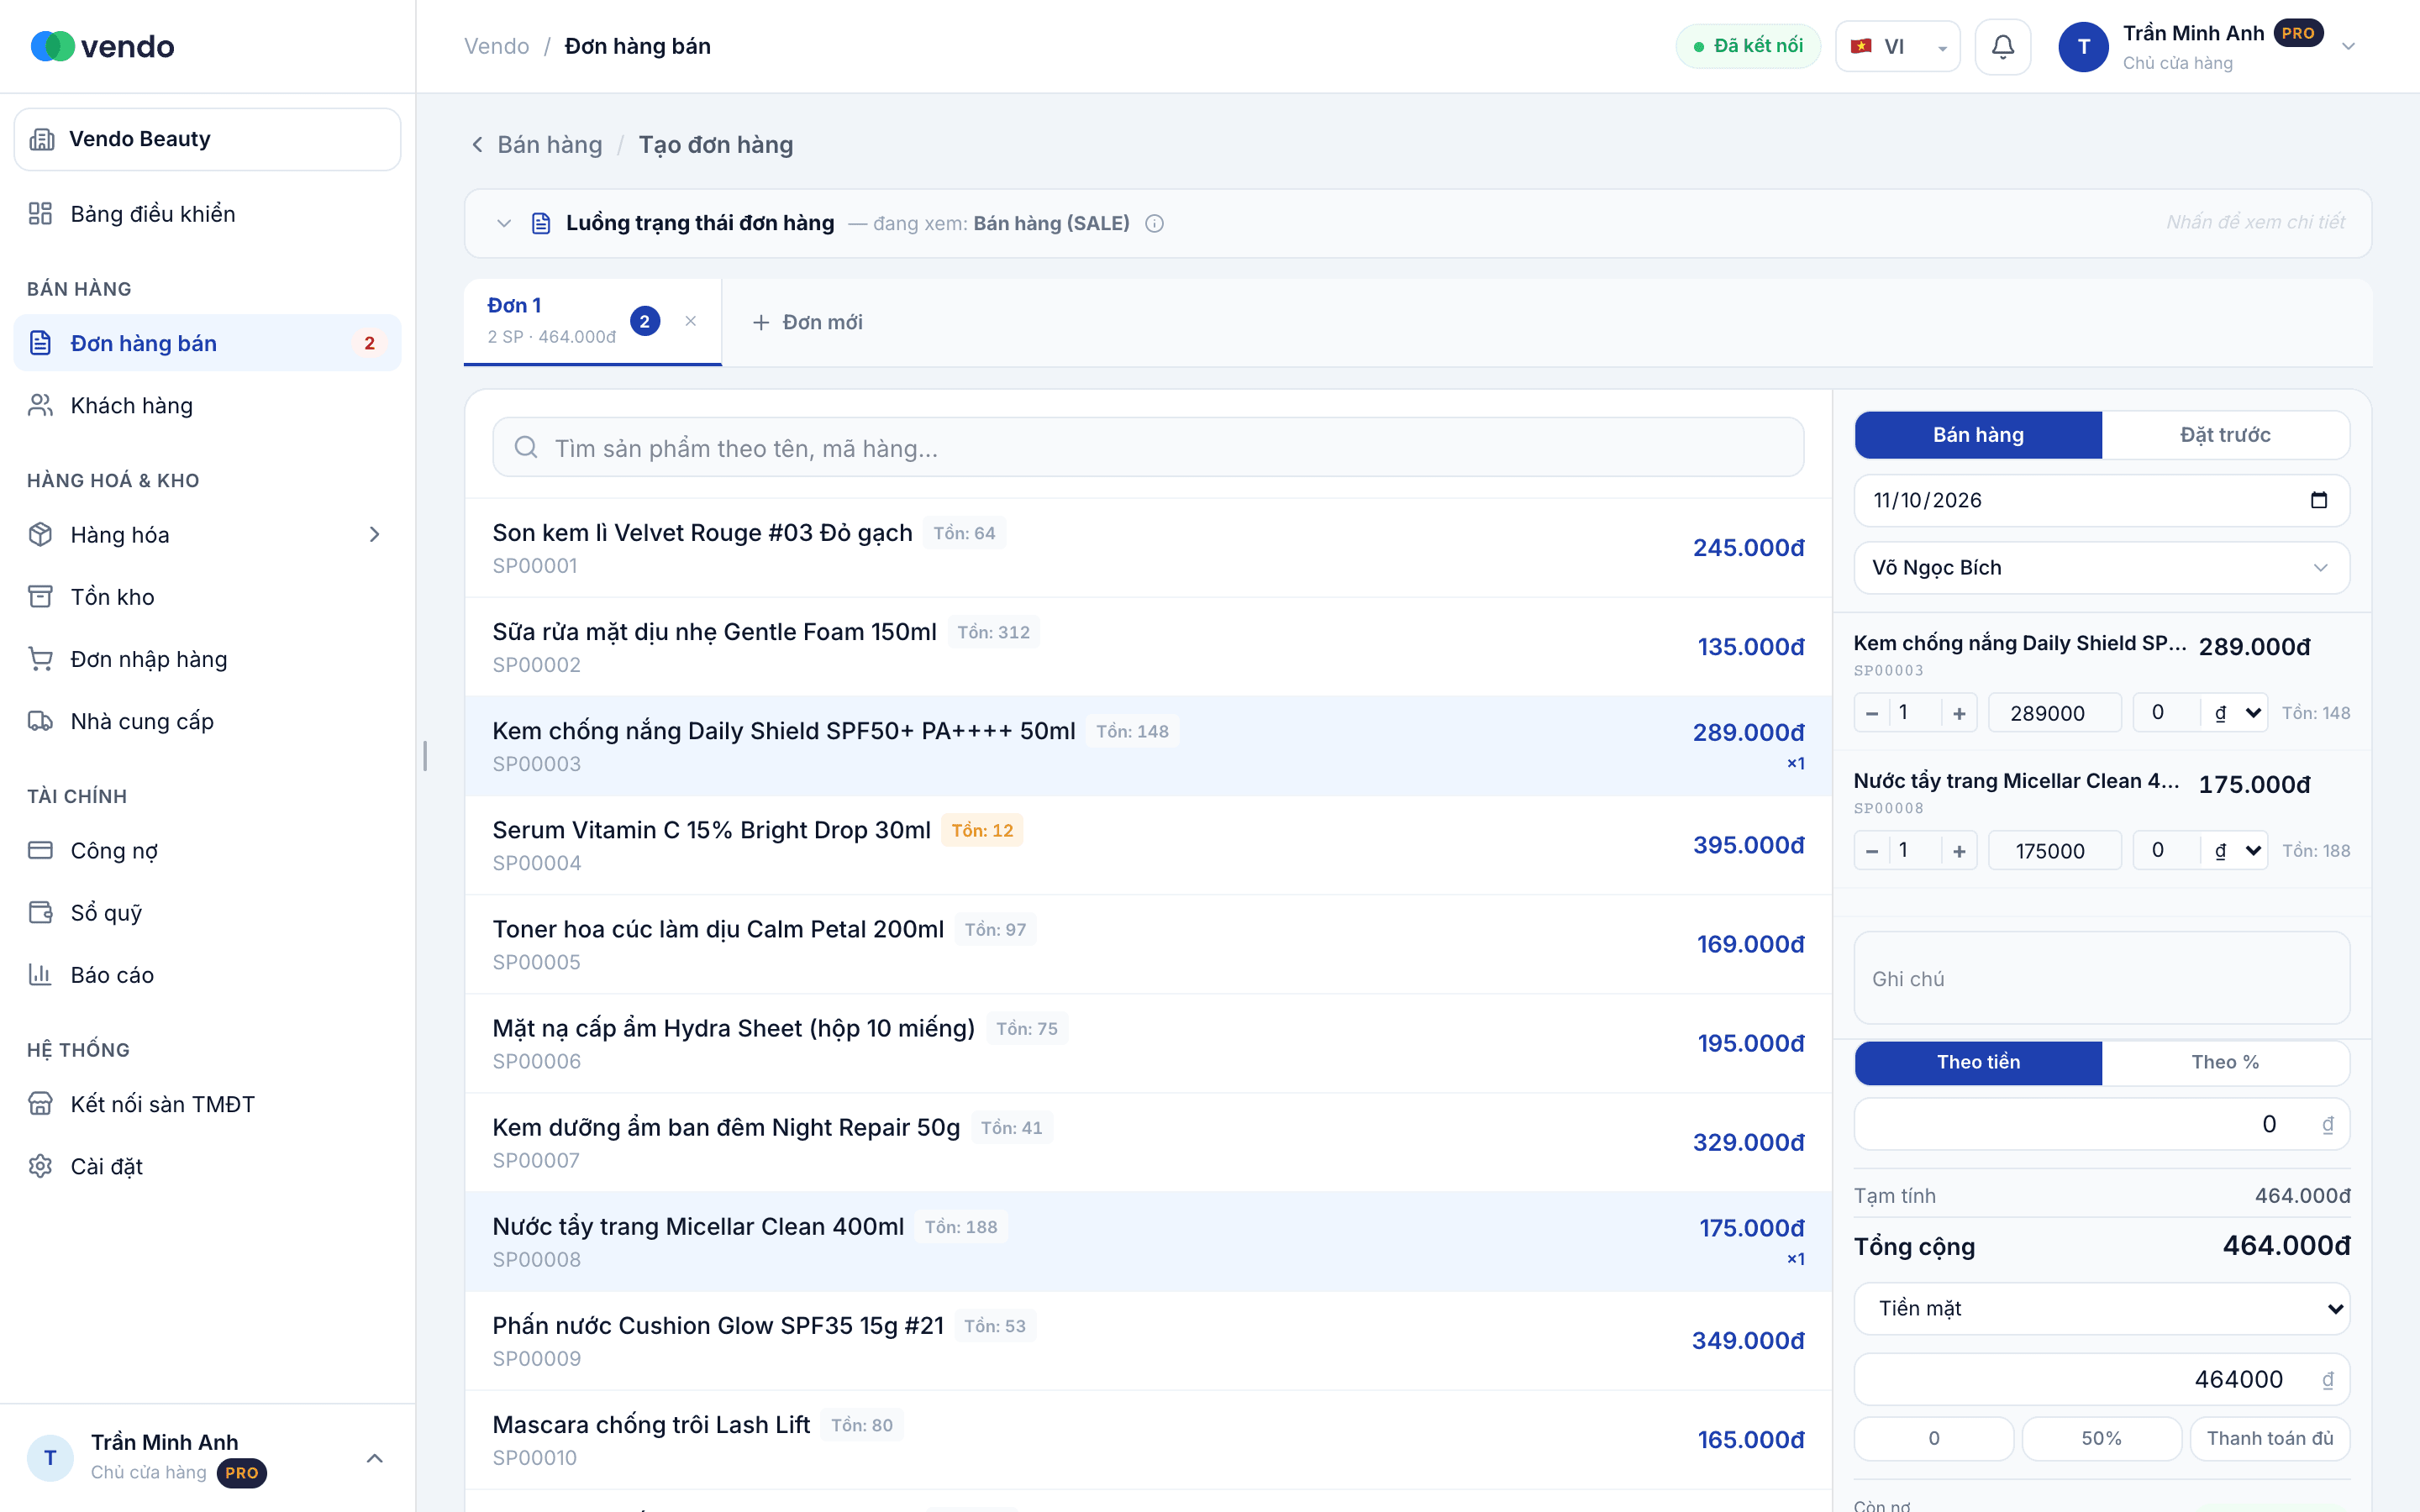Screen dimensions: 2420x1512
Task: Open Cài đặt settings
Action: click(208, 1166)
